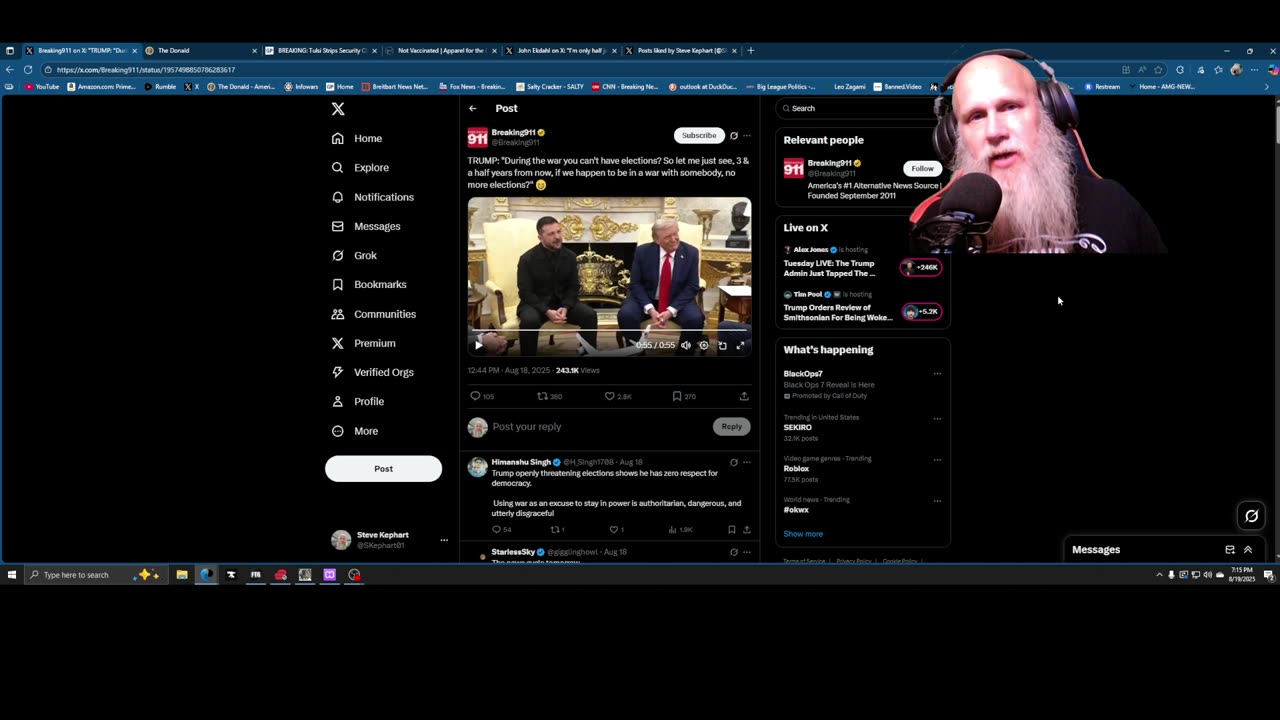Share the Breaking911 post
Screen dimensions: 1280x720
(x=744, y=396)
